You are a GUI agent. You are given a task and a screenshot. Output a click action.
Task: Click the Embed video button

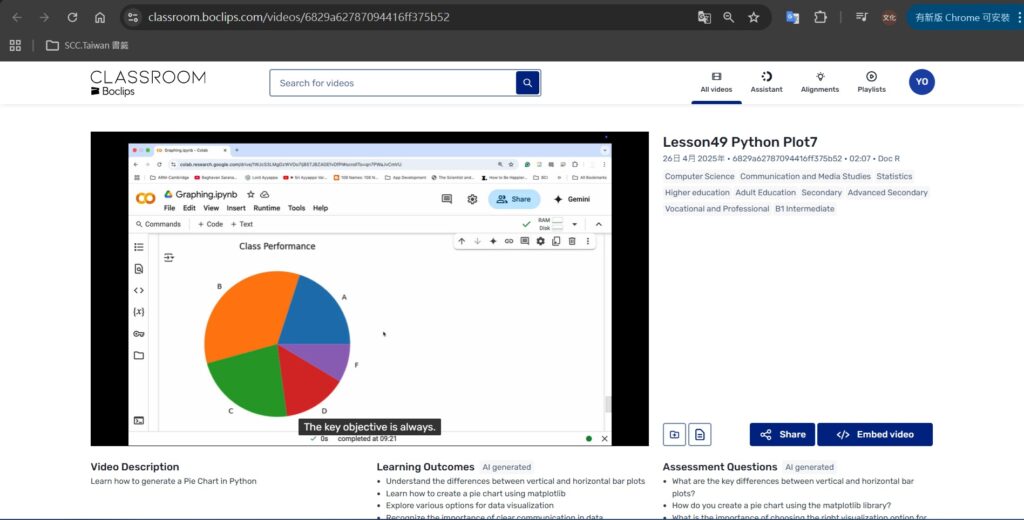(x=875, y=434)
